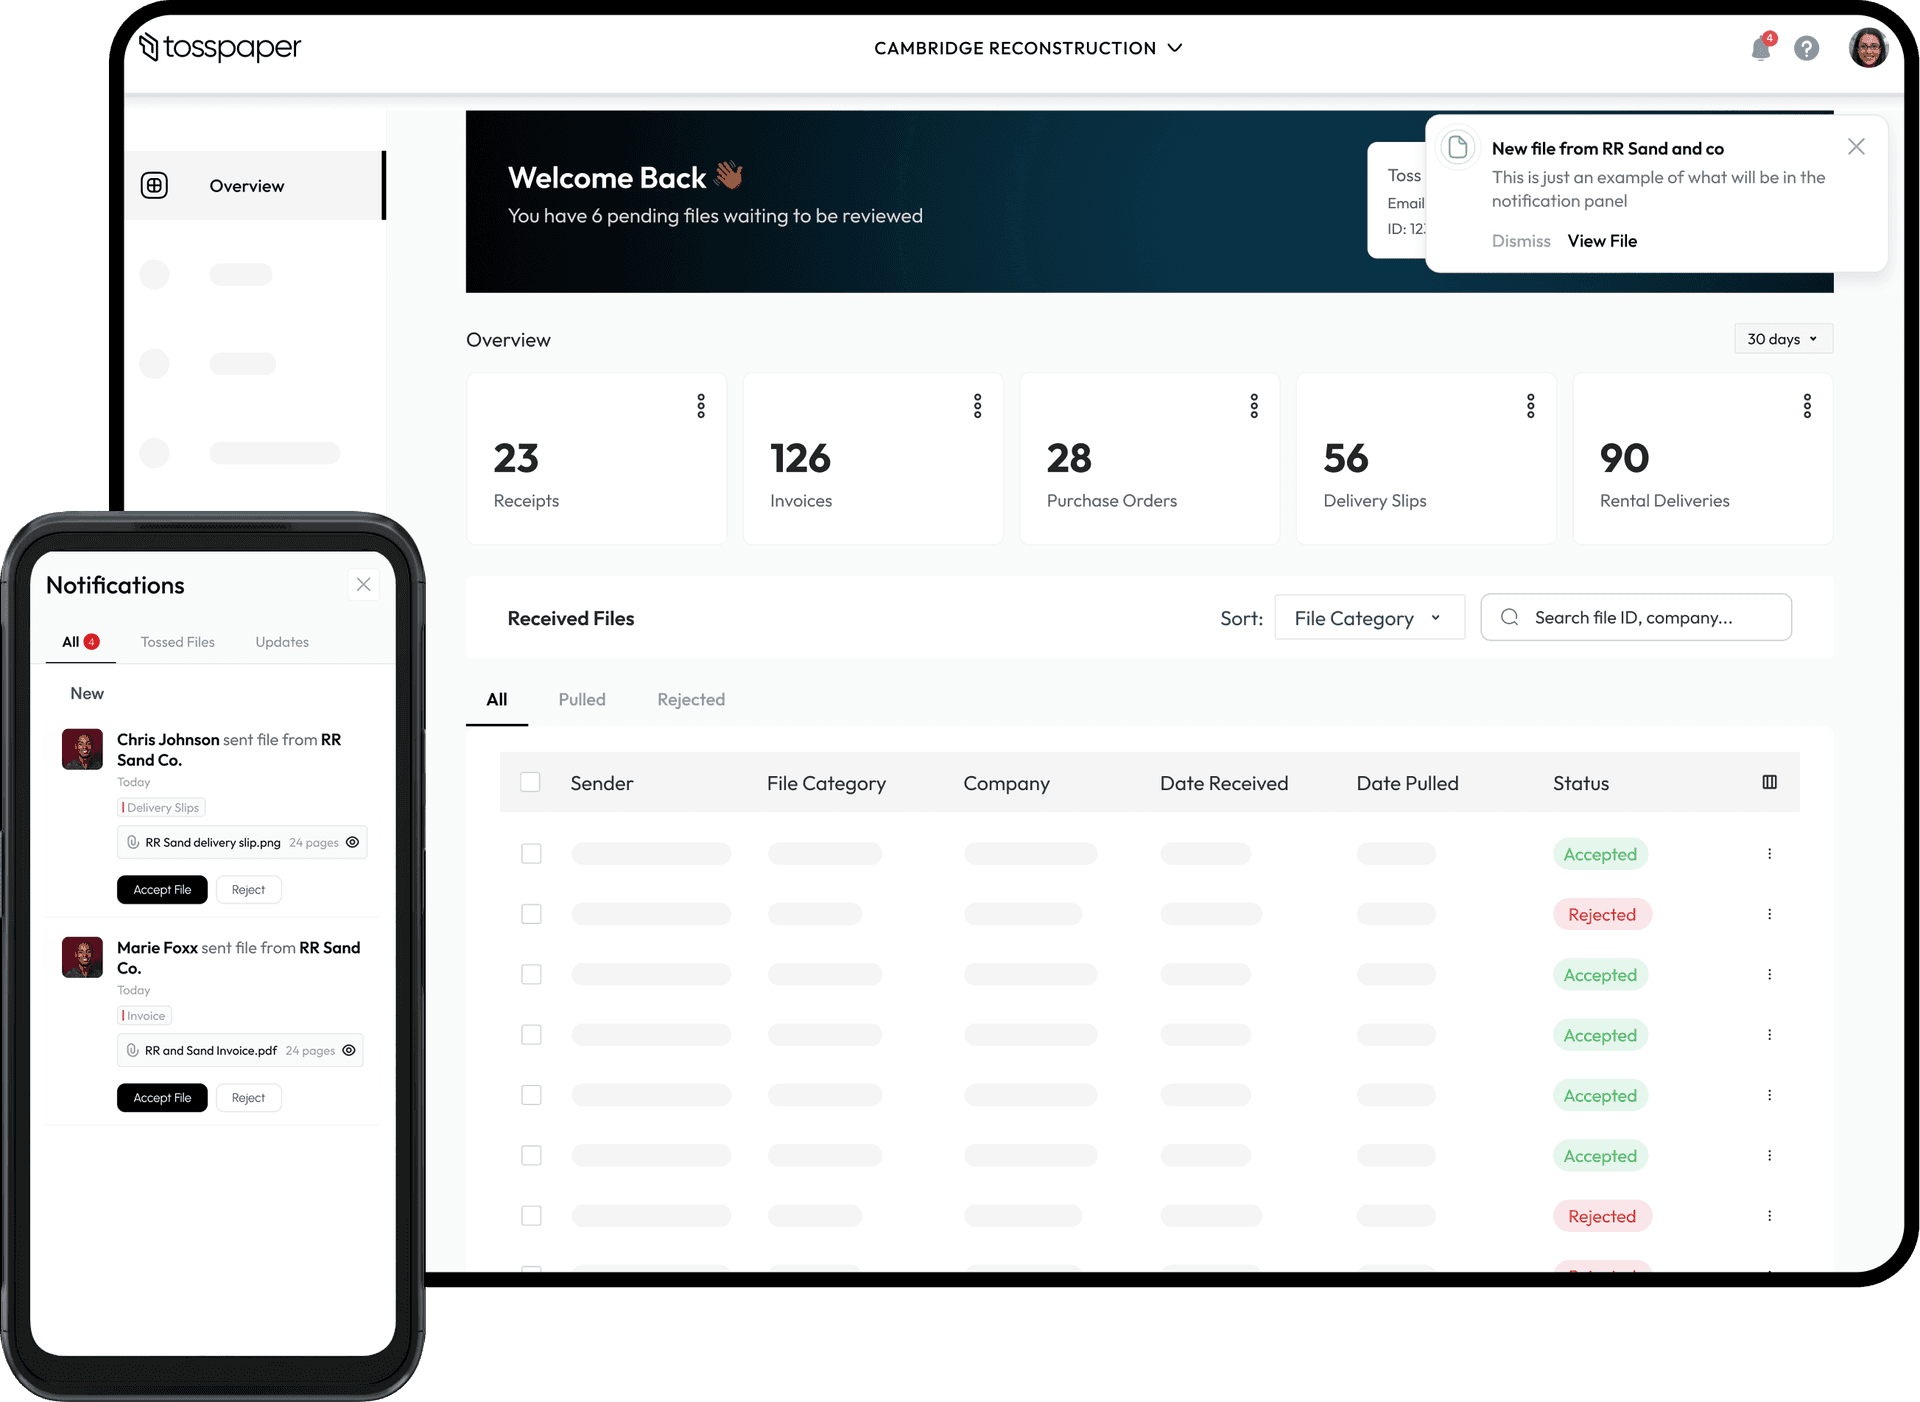Click the search magnifier in file search field

coord(1510,617)
